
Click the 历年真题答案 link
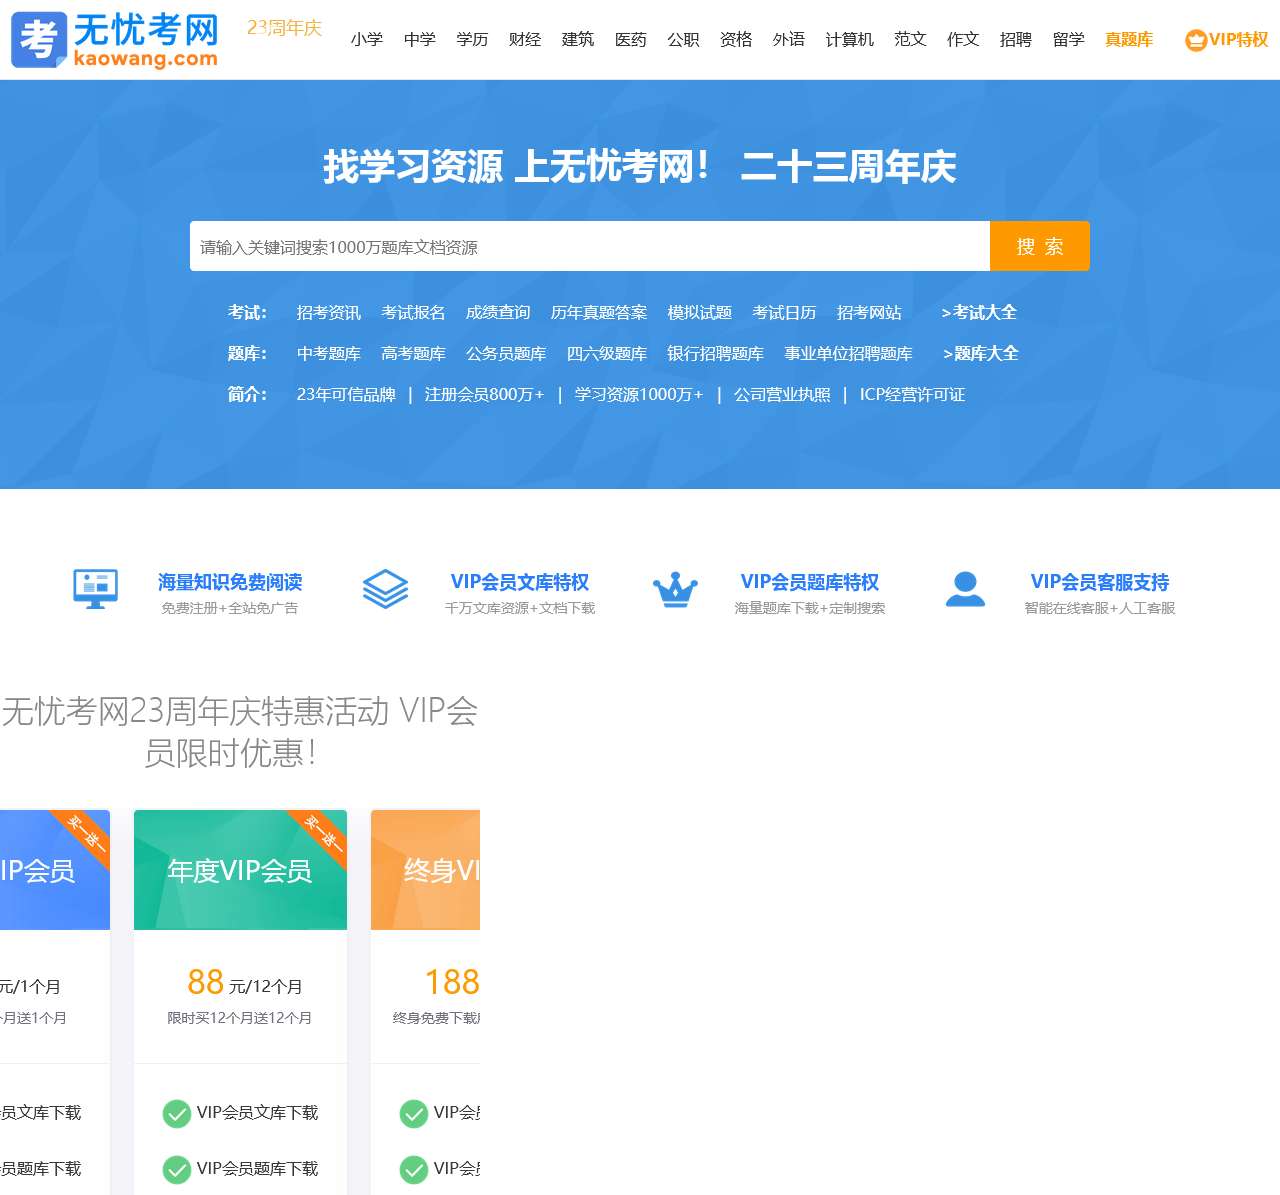[x=596, y=312]
